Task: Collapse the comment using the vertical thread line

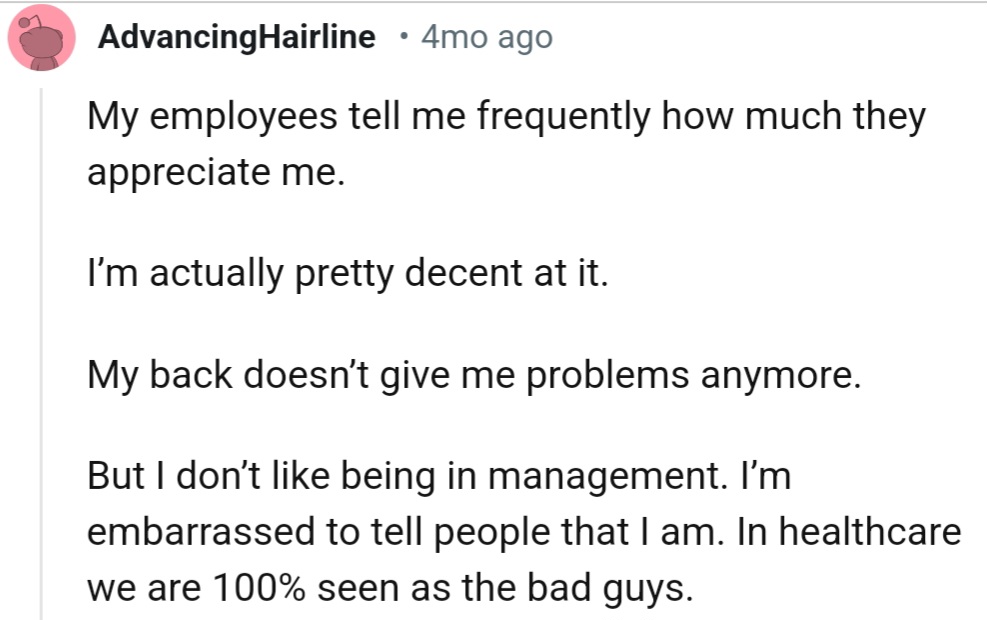Action: coord(42,350)
